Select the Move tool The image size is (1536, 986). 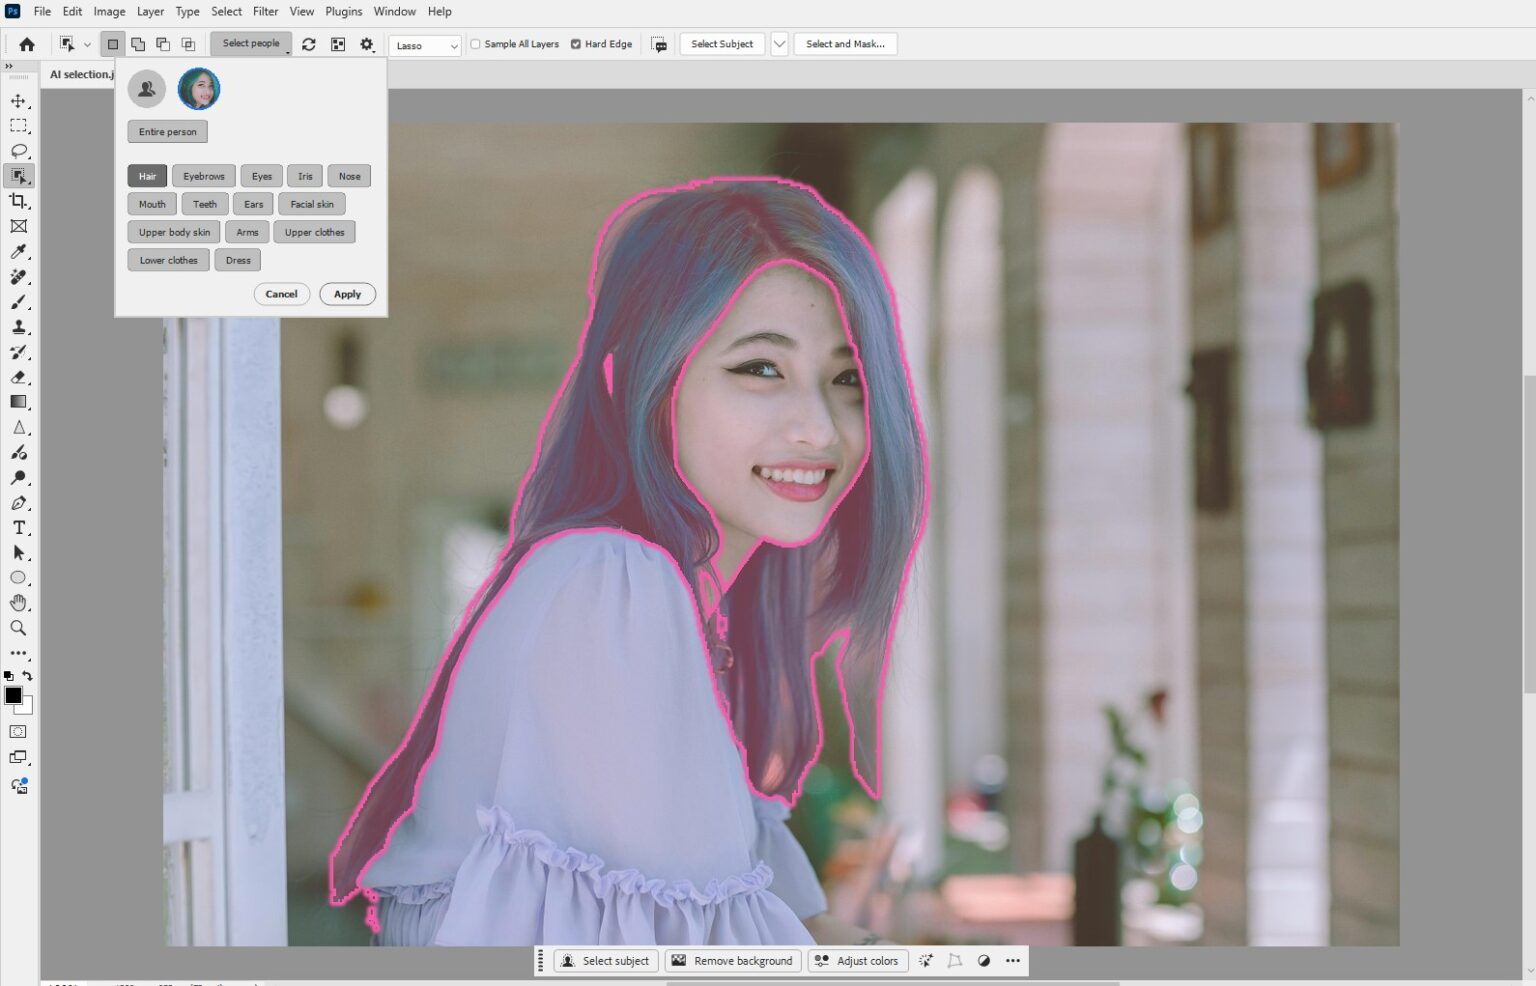pos(18,100)
